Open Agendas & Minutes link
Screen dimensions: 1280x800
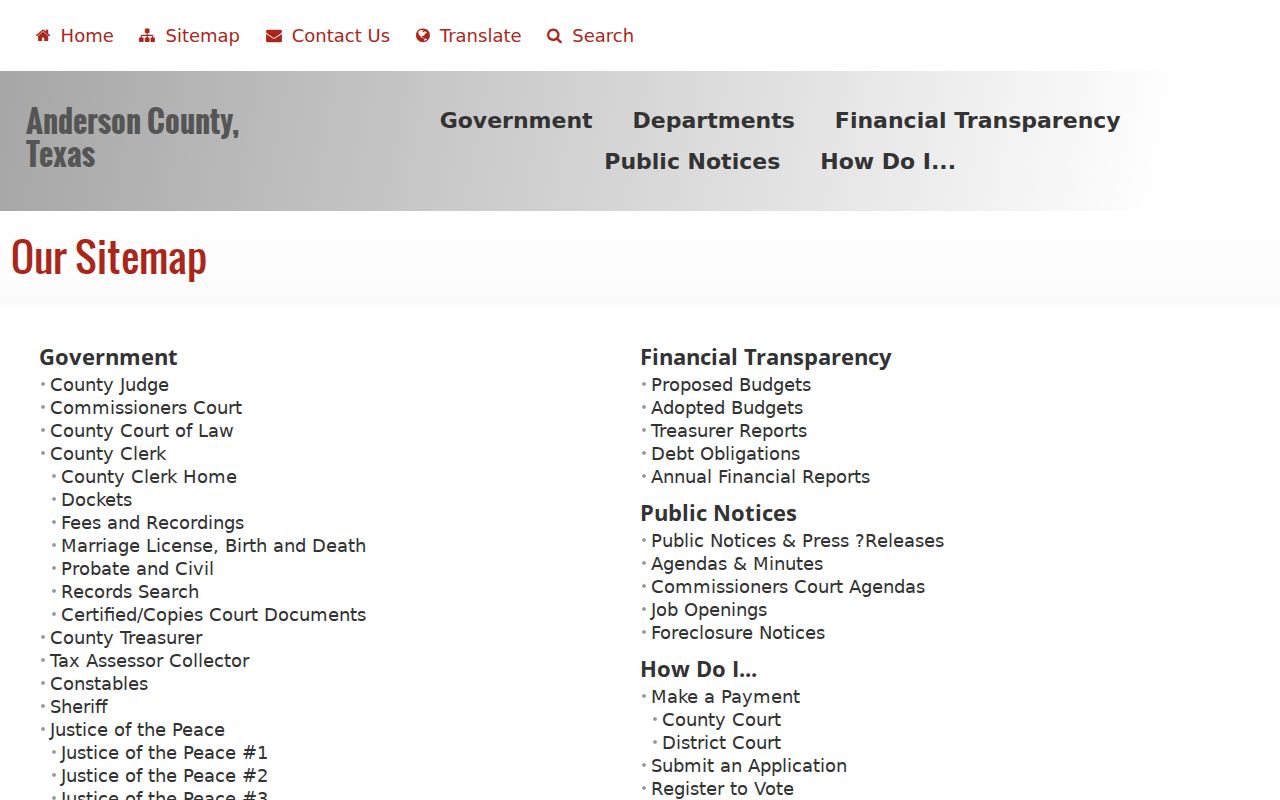[737, 564]
